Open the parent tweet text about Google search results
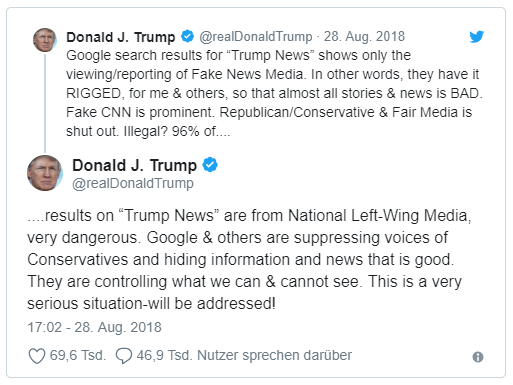The width and height of the screenshot is (513, 385). point(274,93)
